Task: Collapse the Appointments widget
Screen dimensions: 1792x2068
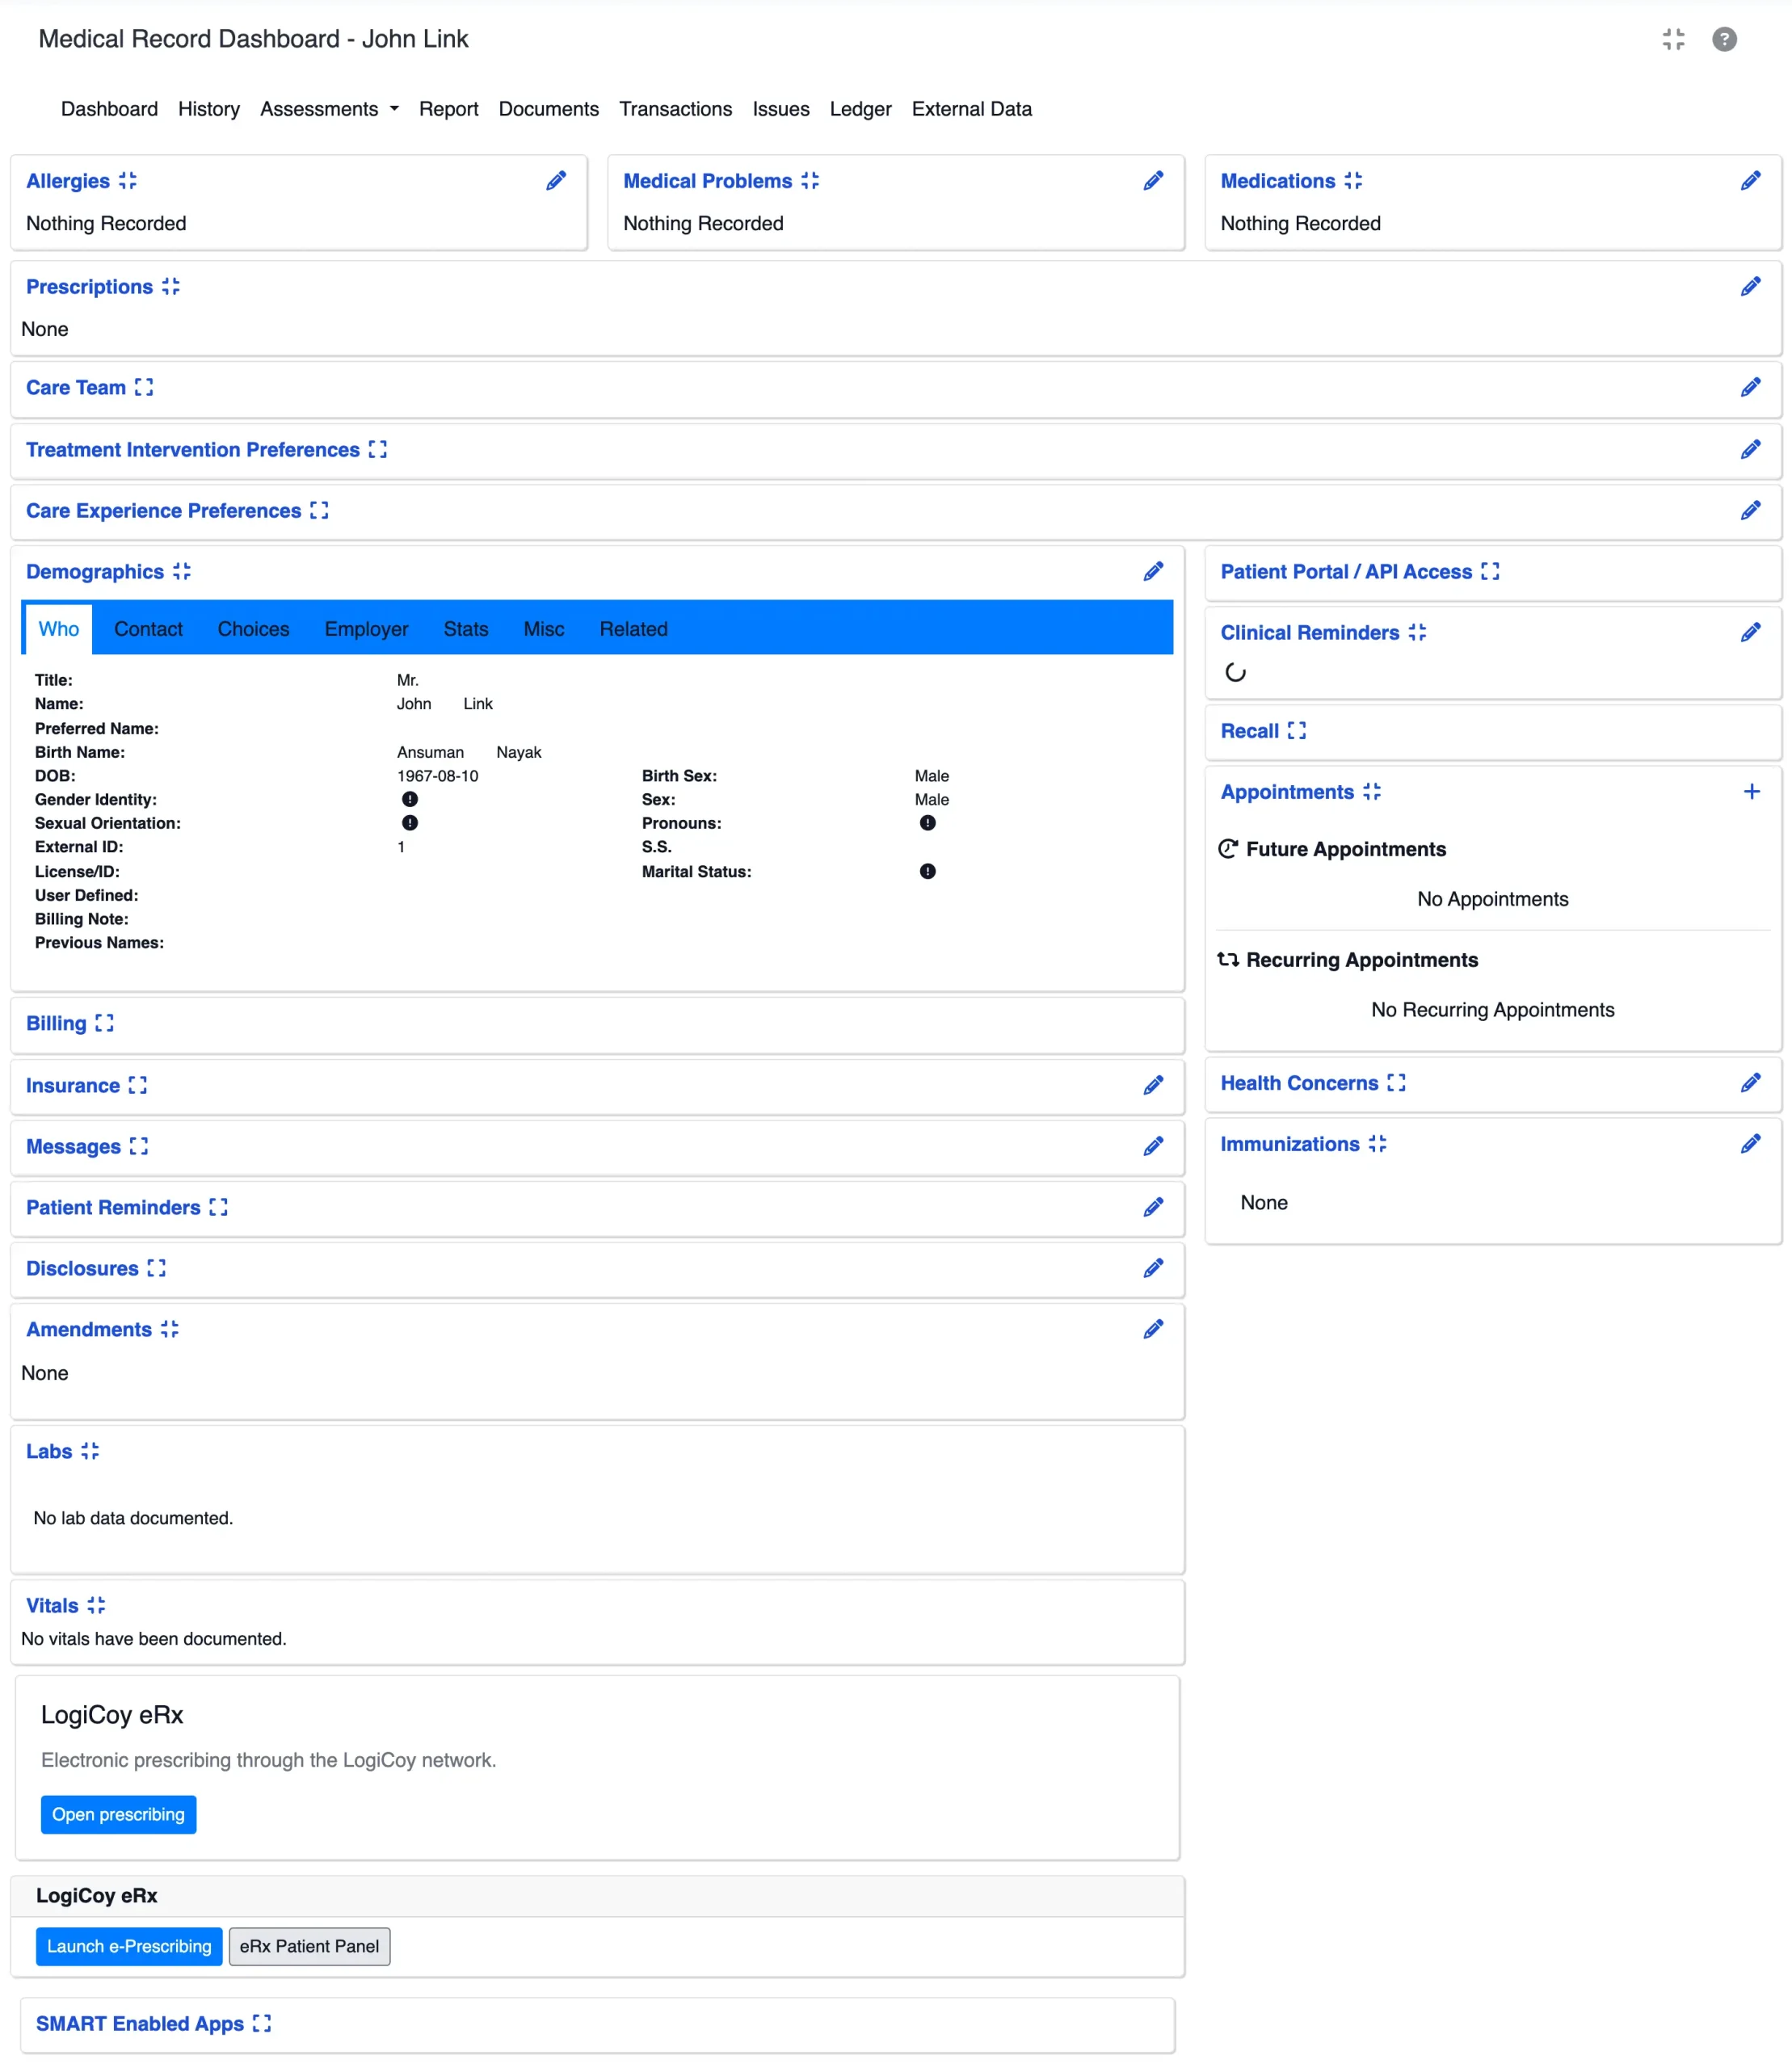Action: 1372,792
